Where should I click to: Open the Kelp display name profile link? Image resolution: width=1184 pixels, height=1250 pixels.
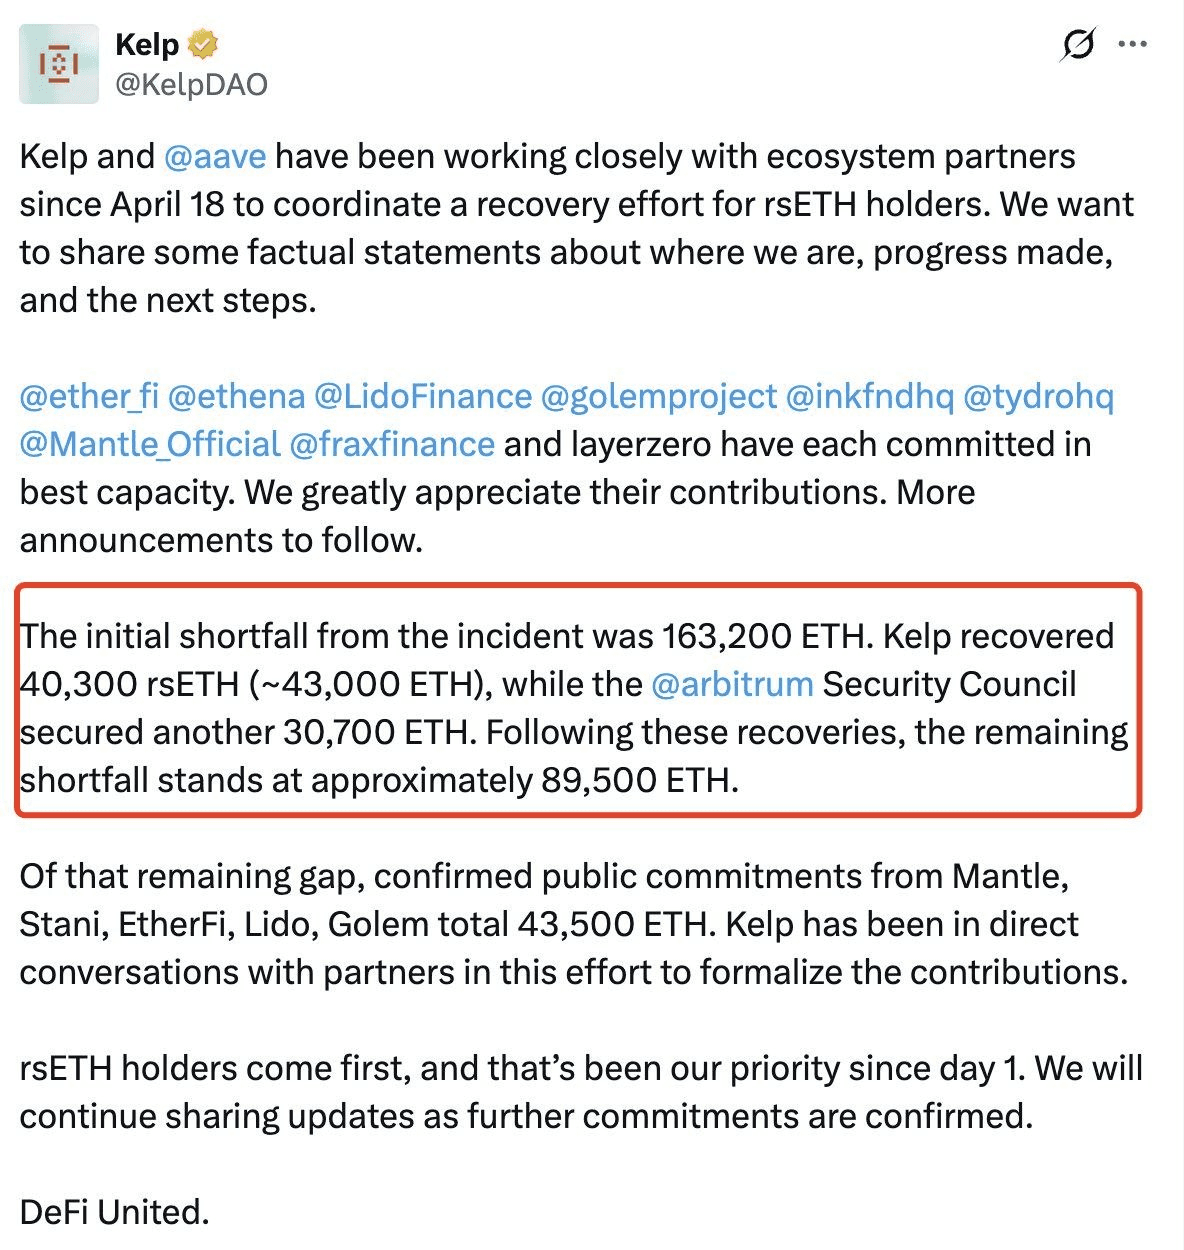(x=147, y=45)
